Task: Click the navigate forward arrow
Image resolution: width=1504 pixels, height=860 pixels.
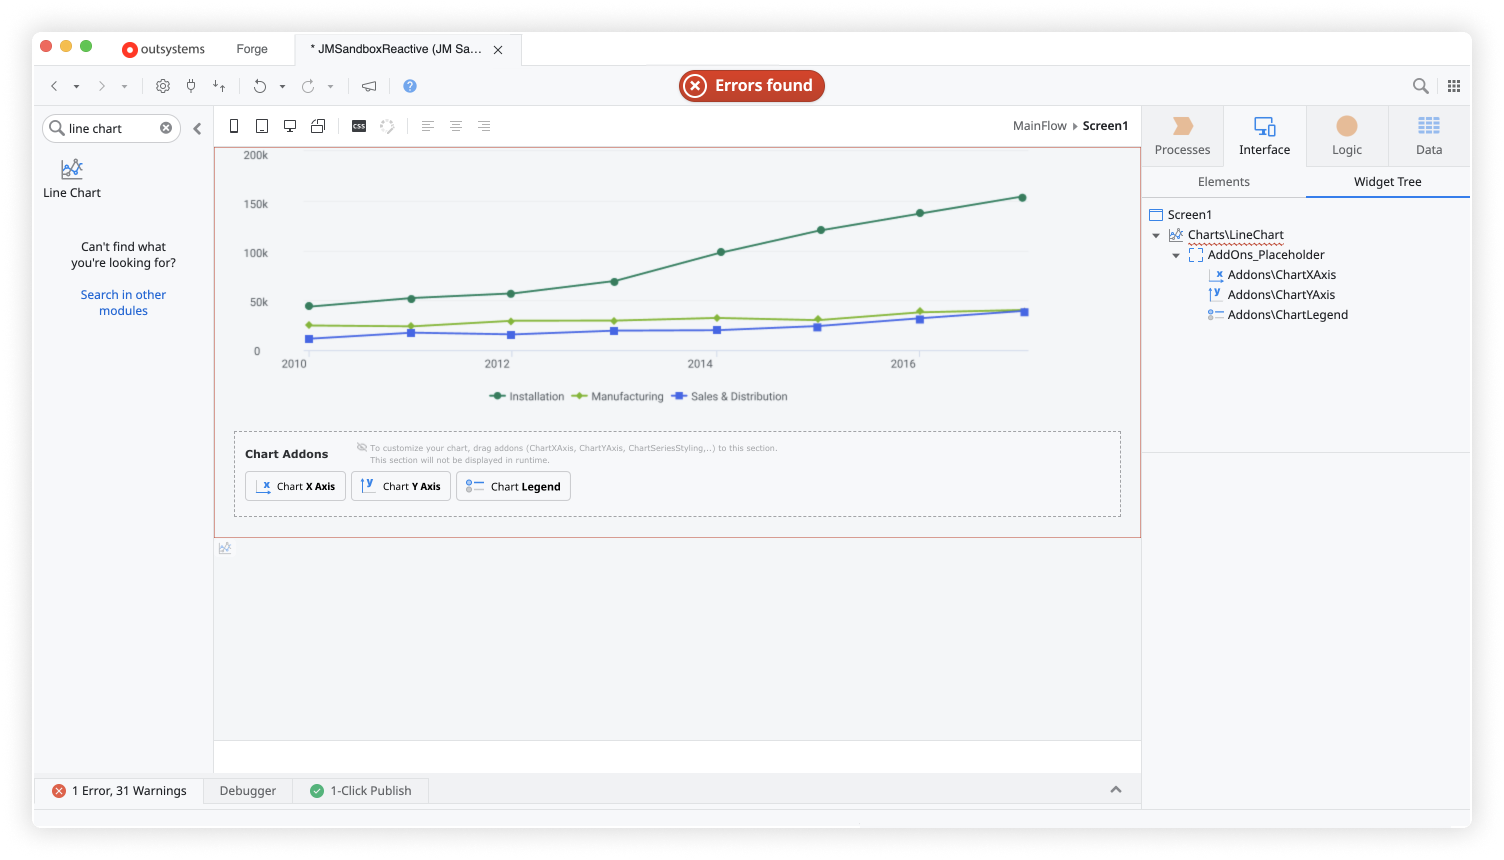Action: pos(101,86)
